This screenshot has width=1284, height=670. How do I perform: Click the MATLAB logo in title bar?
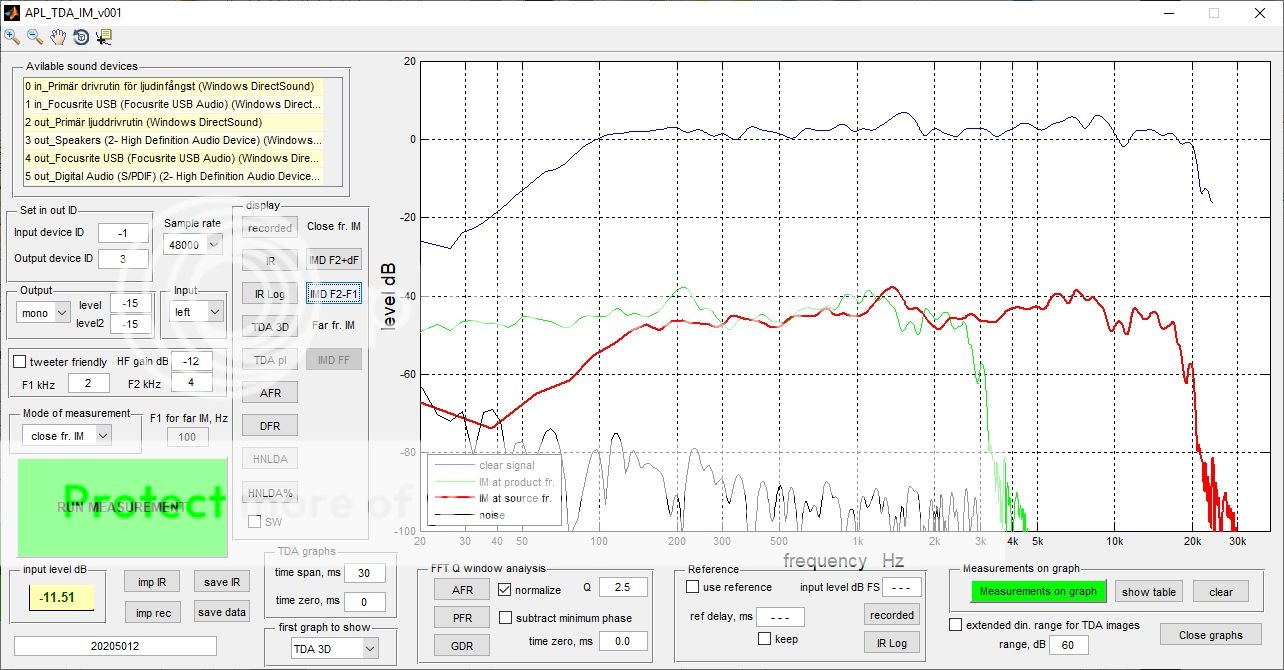pos(12,12)
